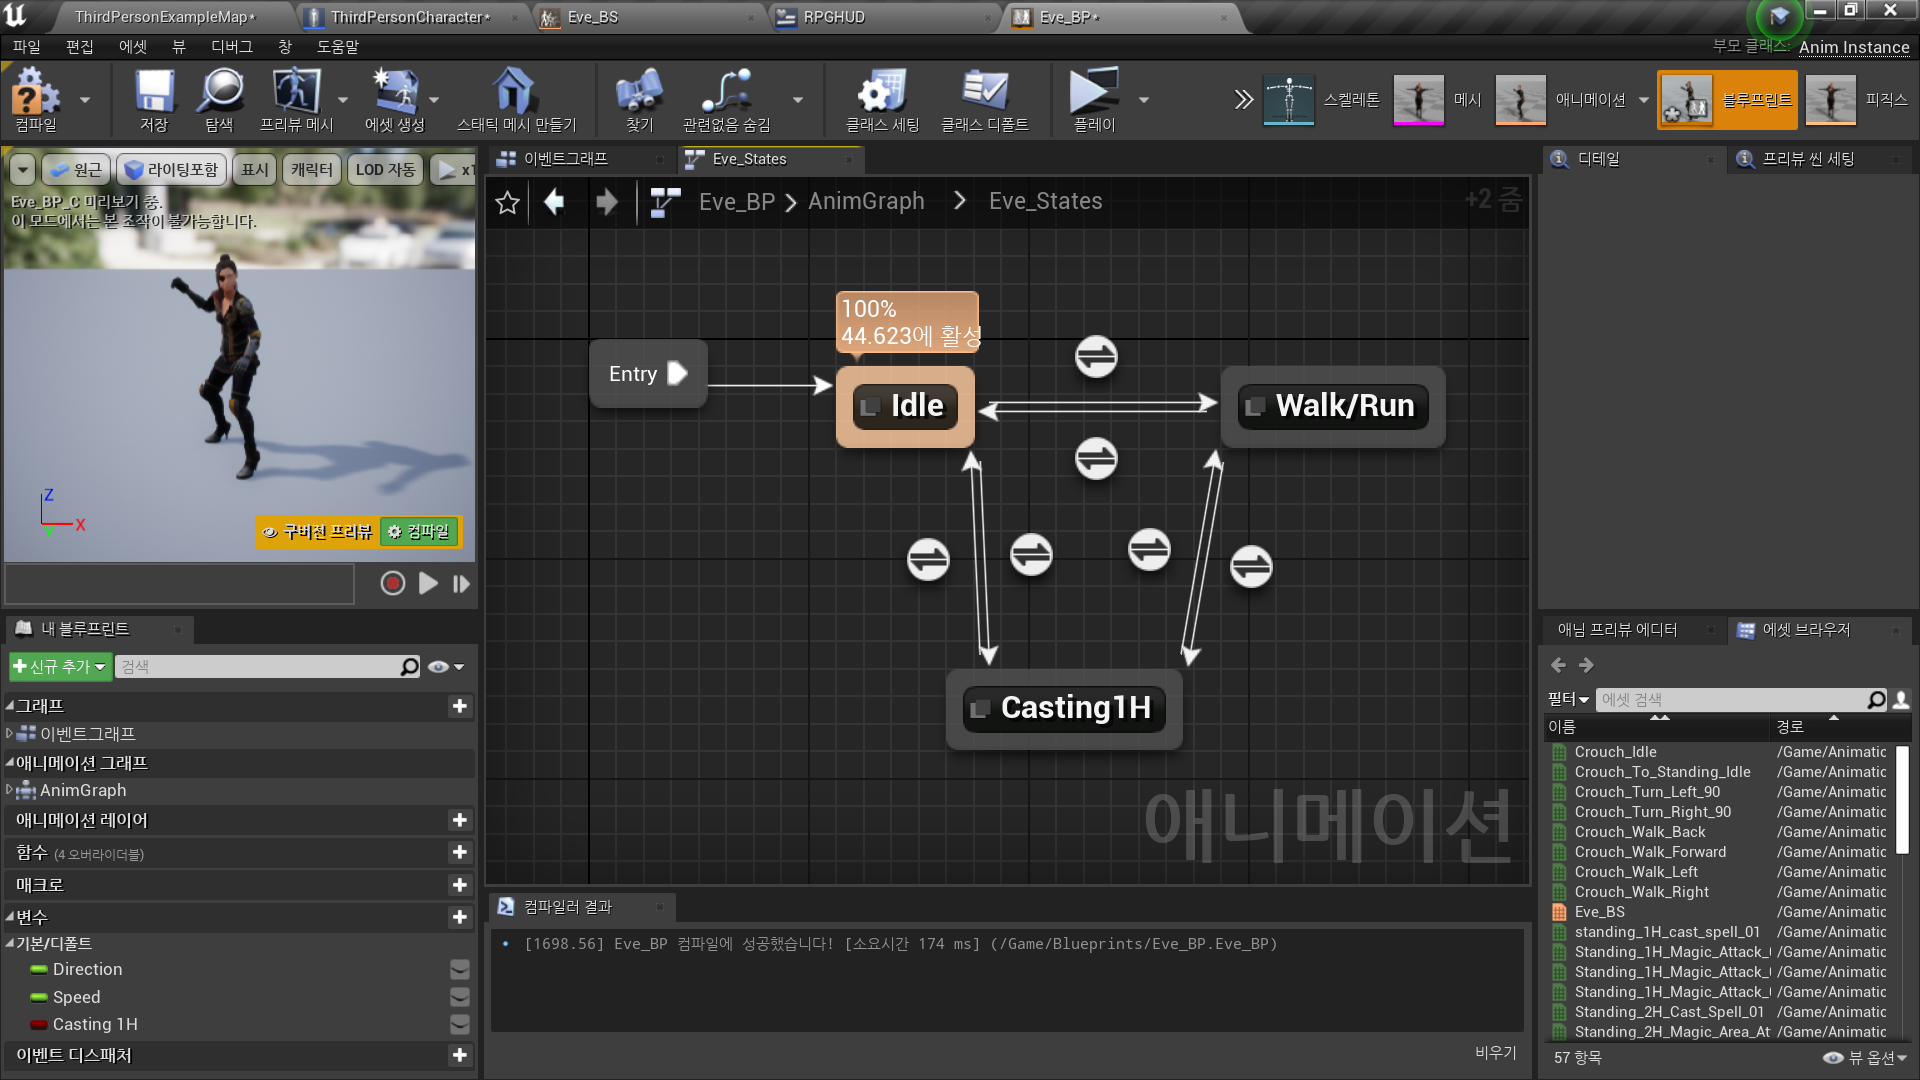1920x1080 pixels.
Task: Toggle the Casting 1H variable visibility eye
Action: click(459, 1024)
